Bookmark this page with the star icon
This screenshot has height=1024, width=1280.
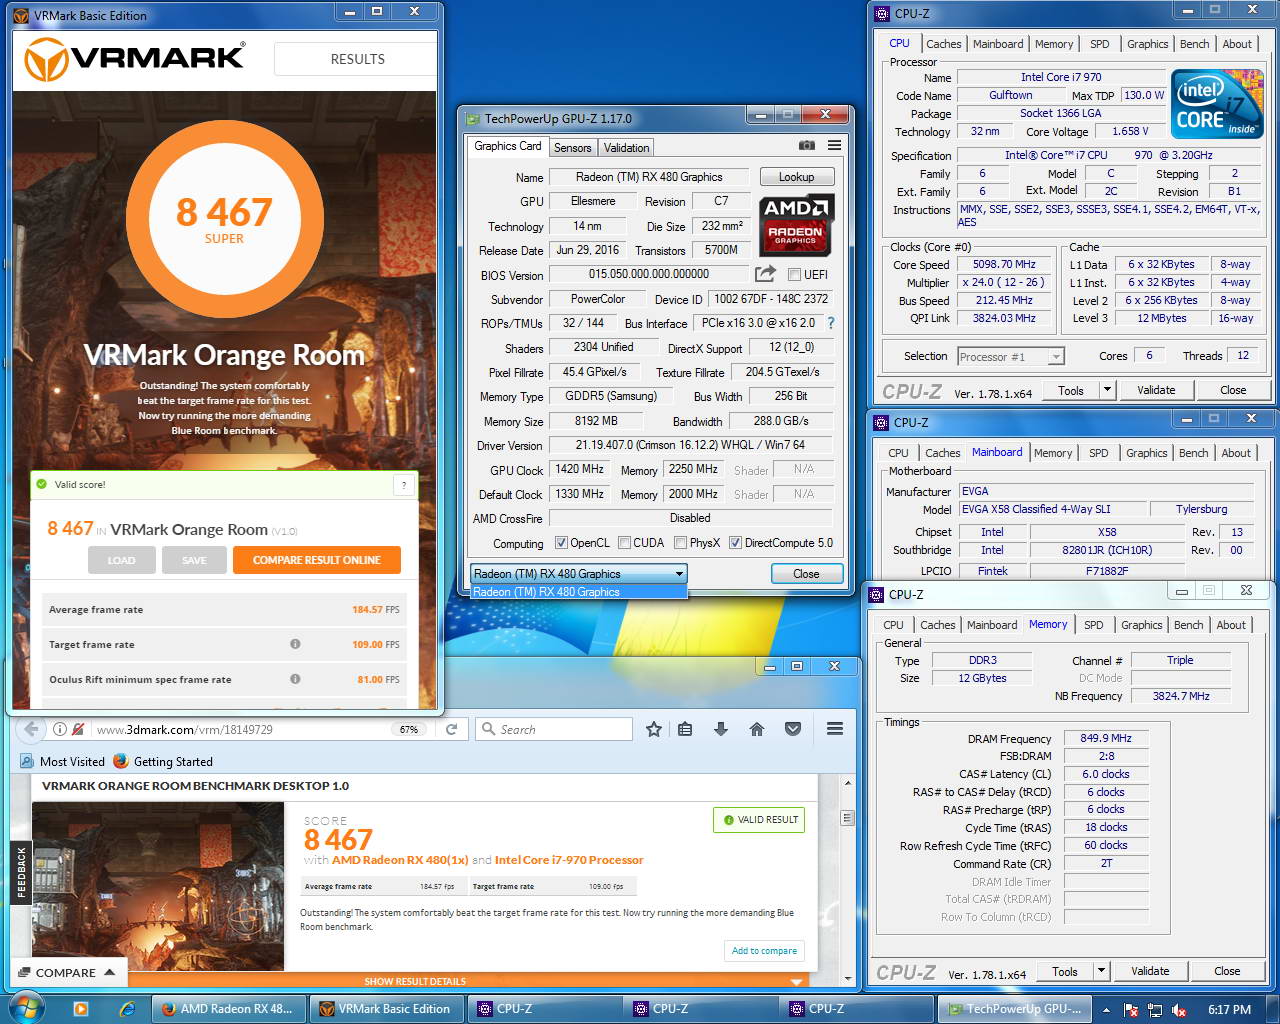click(654, 729)
